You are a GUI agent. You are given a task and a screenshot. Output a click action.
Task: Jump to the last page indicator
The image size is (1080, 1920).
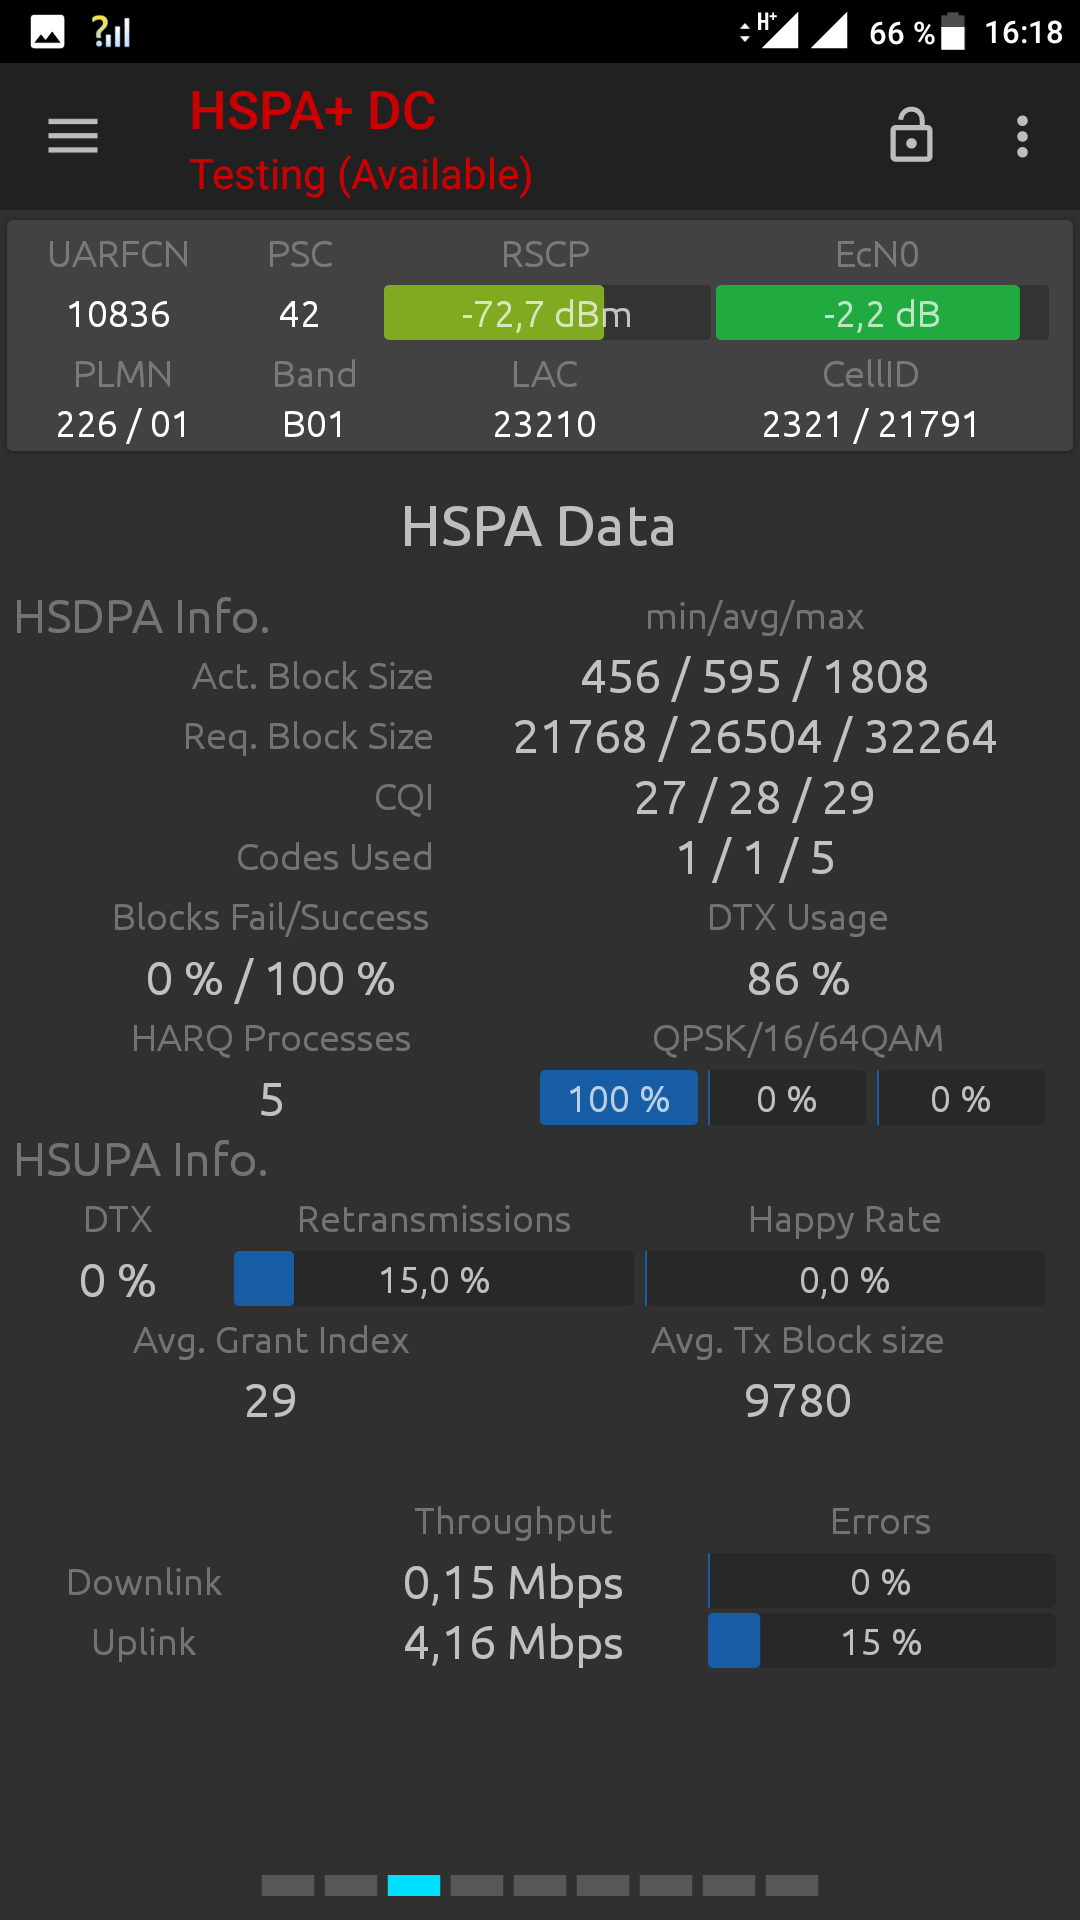(x=792, y=1886)
